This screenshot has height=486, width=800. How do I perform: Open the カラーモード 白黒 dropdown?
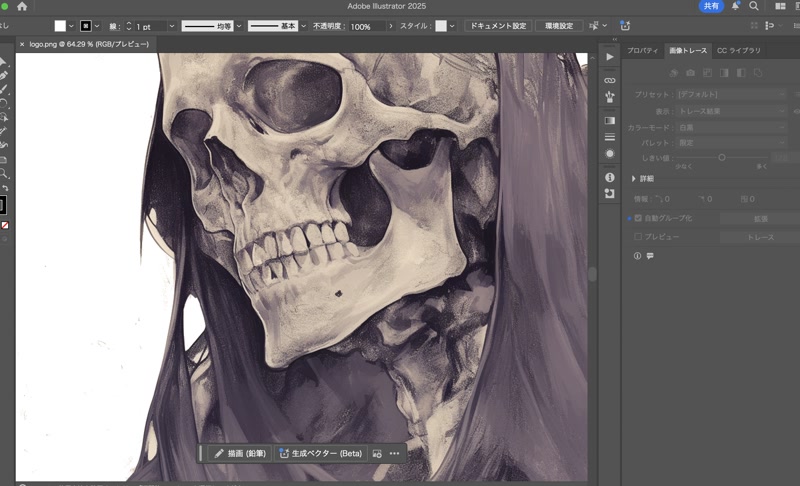pyautogui.click(x=731, y=127)
